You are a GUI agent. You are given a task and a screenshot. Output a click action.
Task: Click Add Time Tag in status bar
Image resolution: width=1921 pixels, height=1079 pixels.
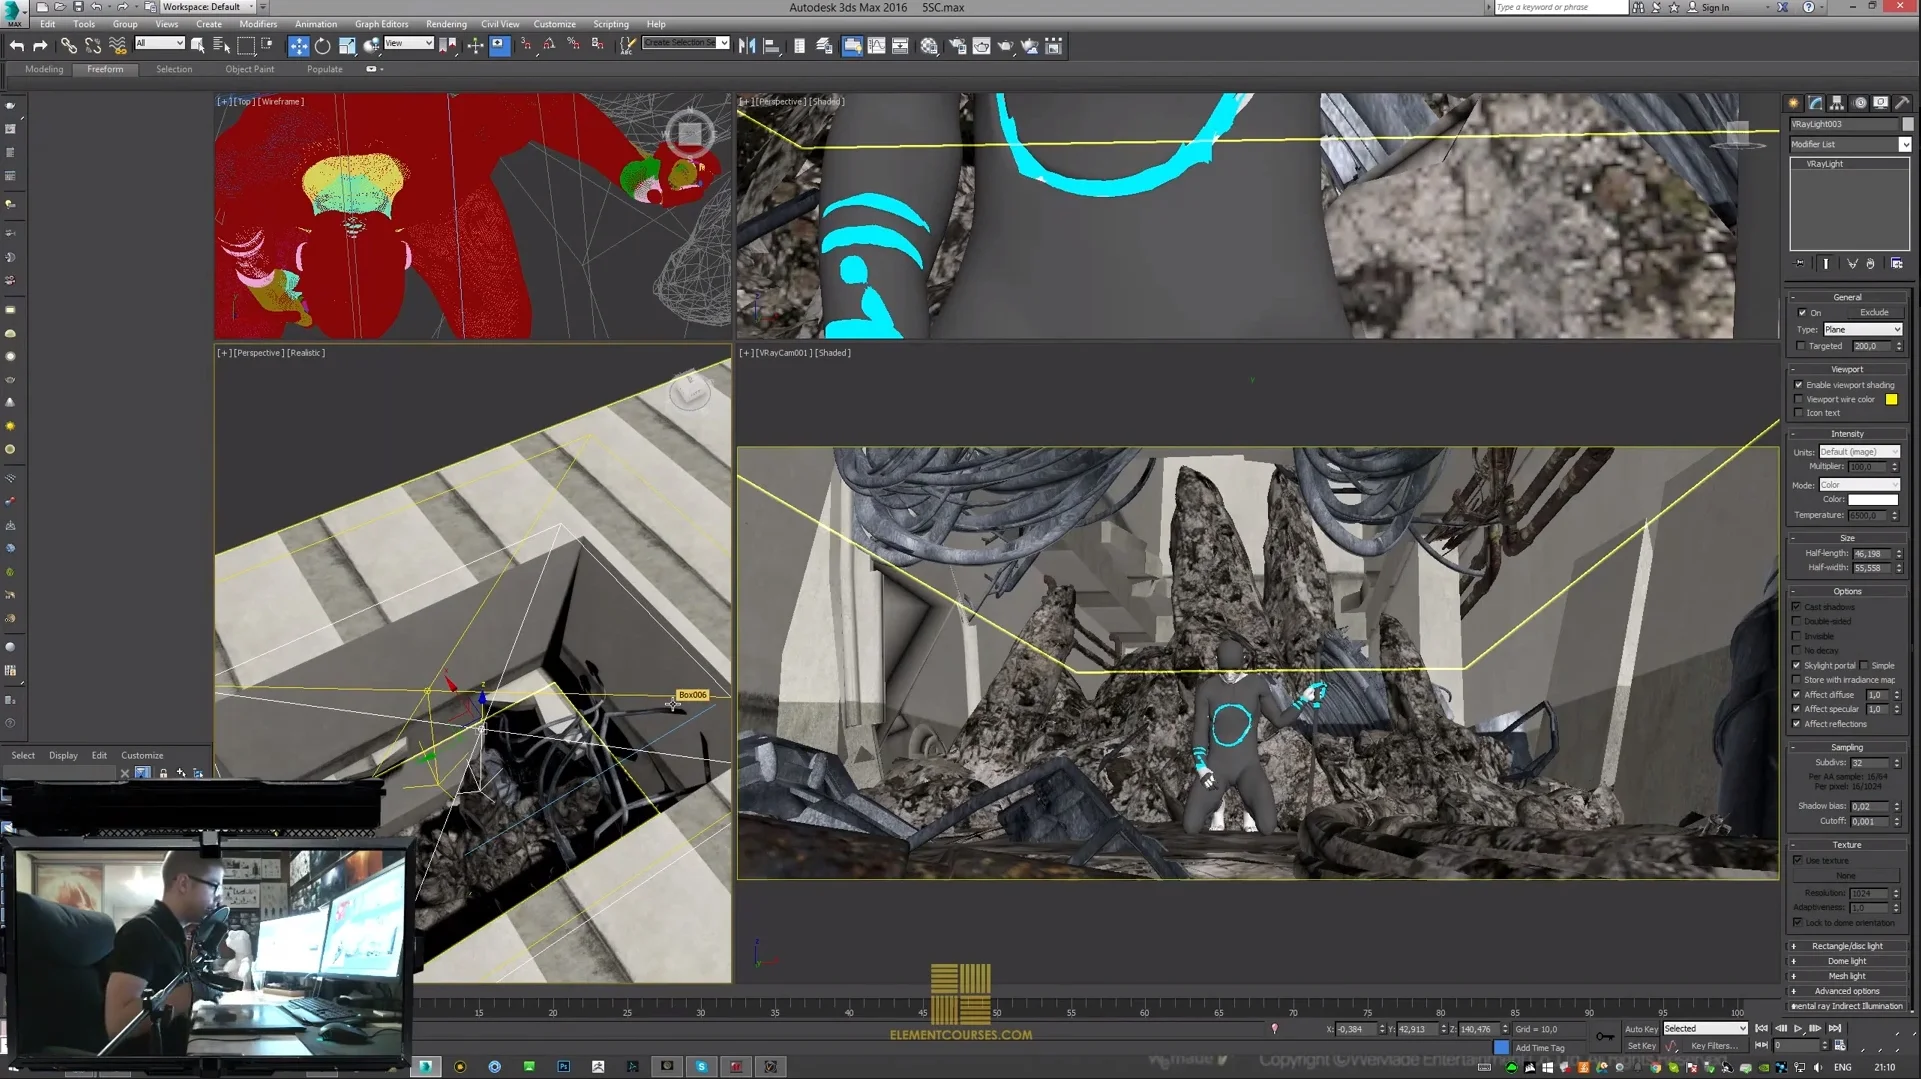click(x=1539, y=1048)
